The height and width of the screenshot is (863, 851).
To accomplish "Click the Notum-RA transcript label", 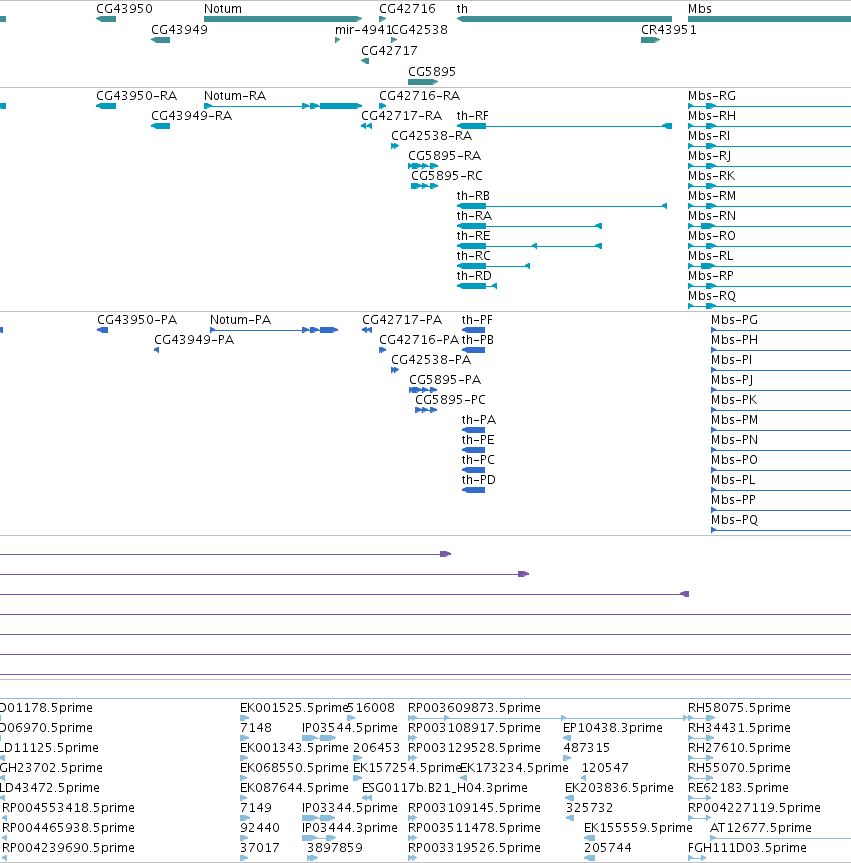I will coord(234,96).
